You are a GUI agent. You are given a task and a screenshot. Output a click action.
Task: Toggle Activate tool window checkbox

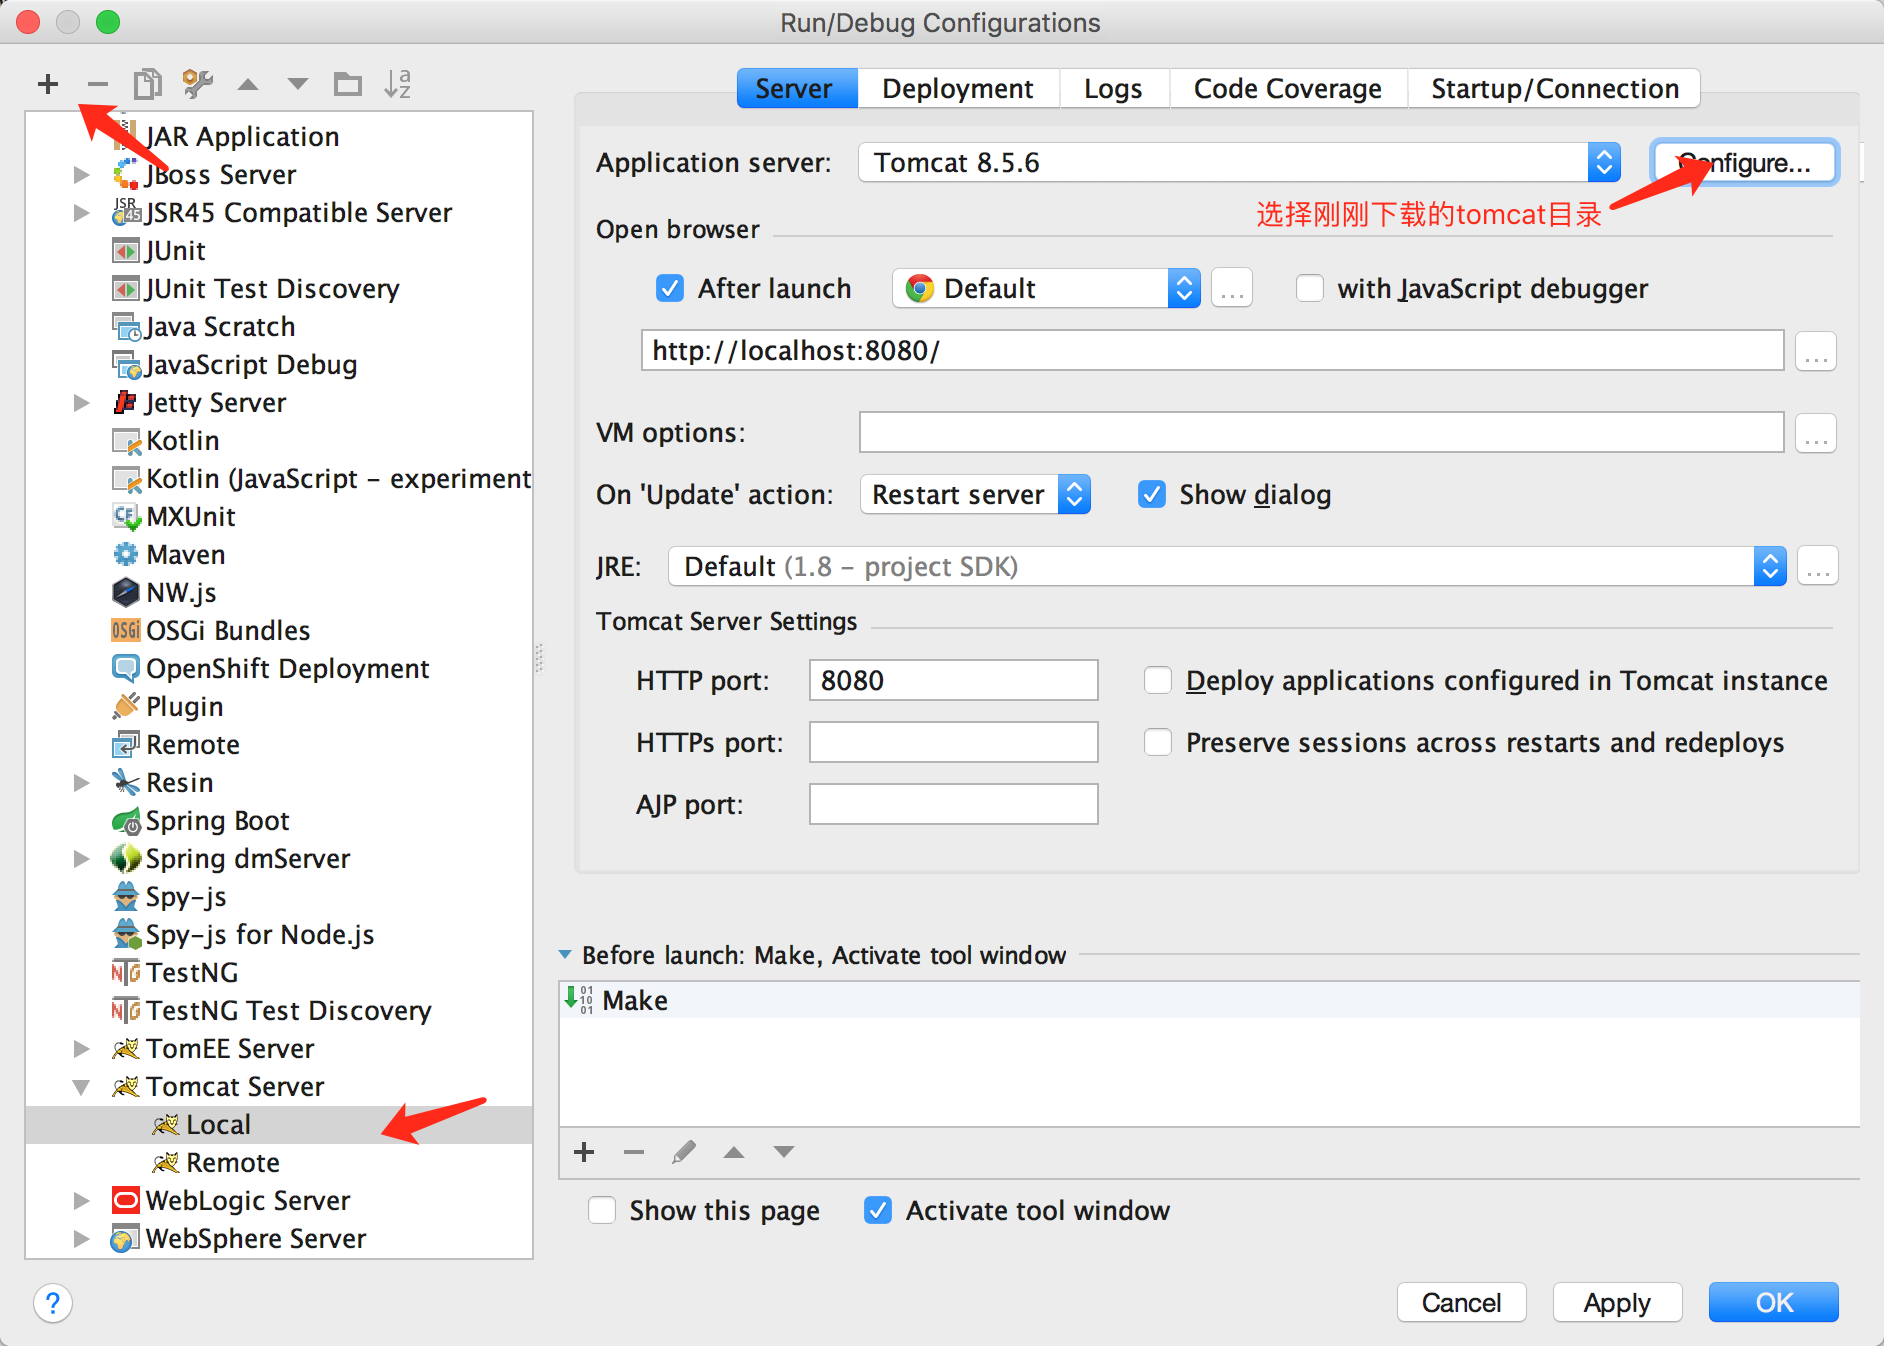(x=878, y=1211)
